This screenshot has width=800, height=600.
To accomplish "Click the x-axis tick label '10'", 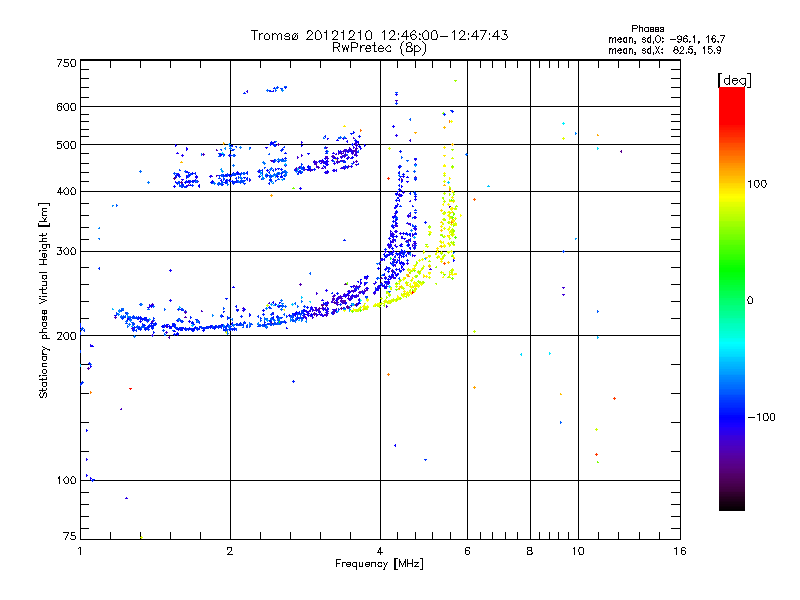I will point(578,551).
